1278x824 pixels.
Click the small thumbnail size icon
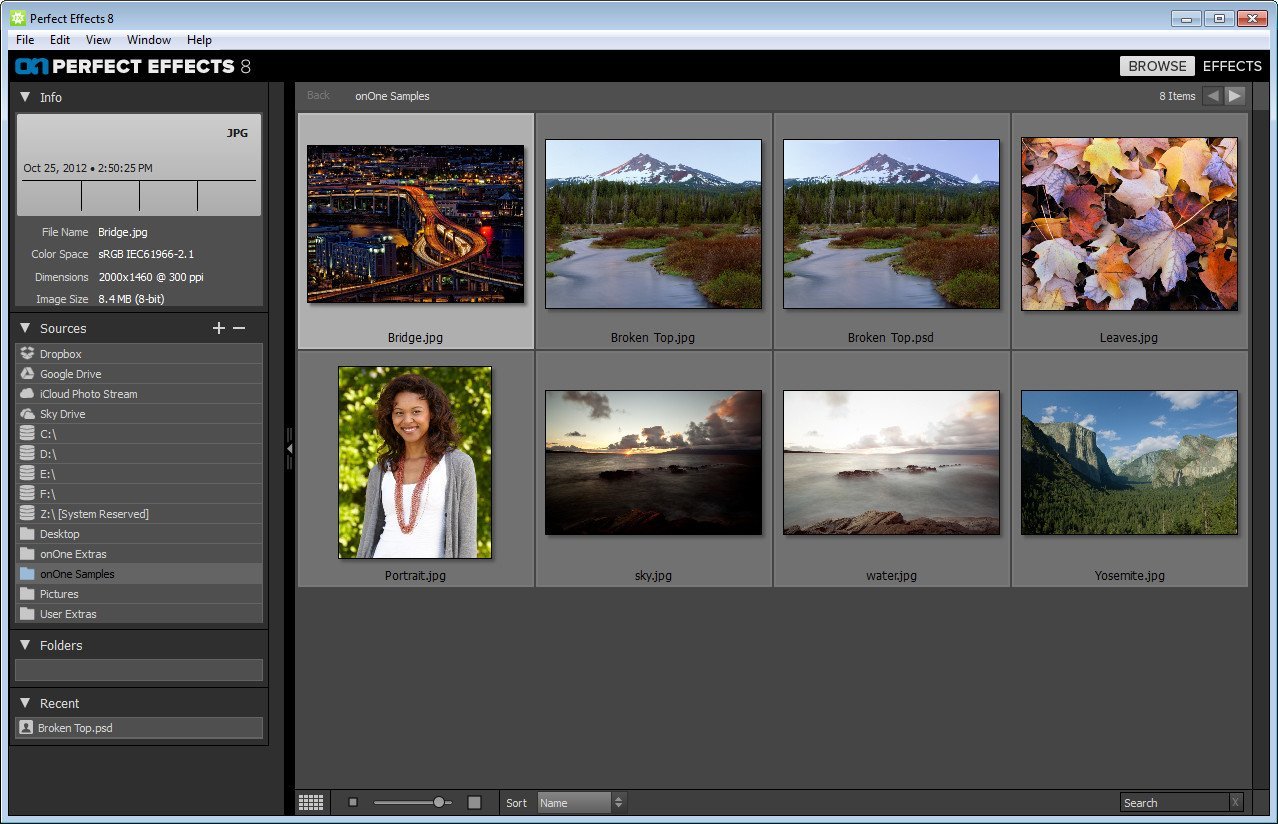[353, 802]
